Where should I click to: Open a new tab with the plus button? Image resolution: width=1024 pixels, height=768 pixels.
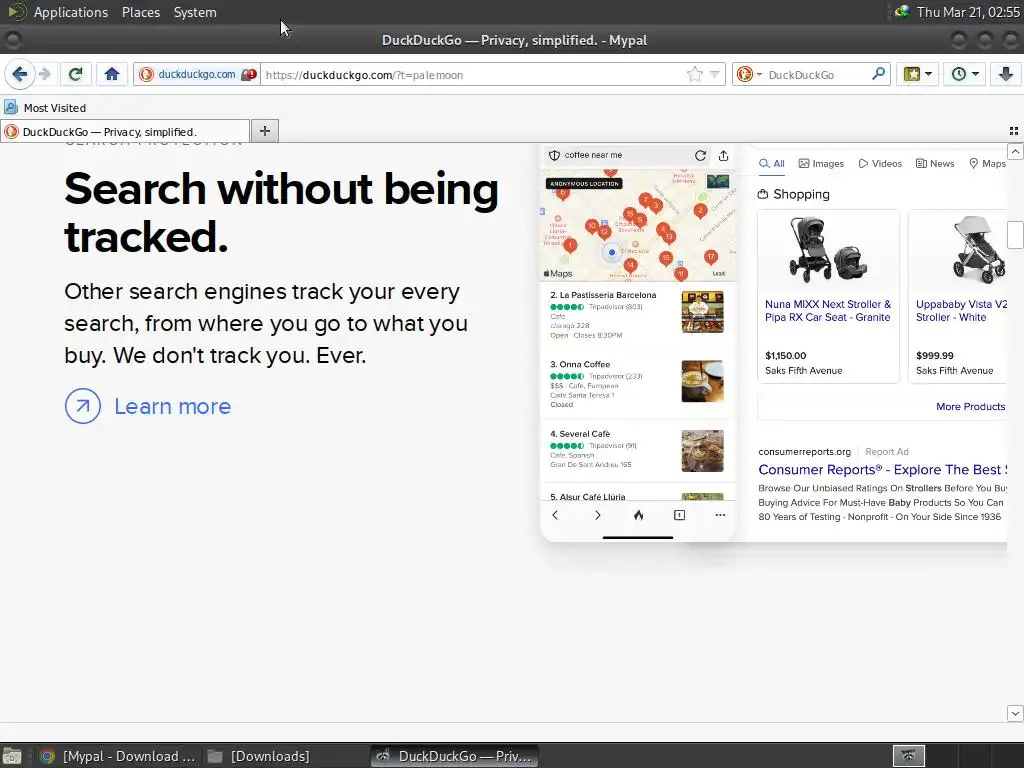pyautogui.click(x=264, y=131)
